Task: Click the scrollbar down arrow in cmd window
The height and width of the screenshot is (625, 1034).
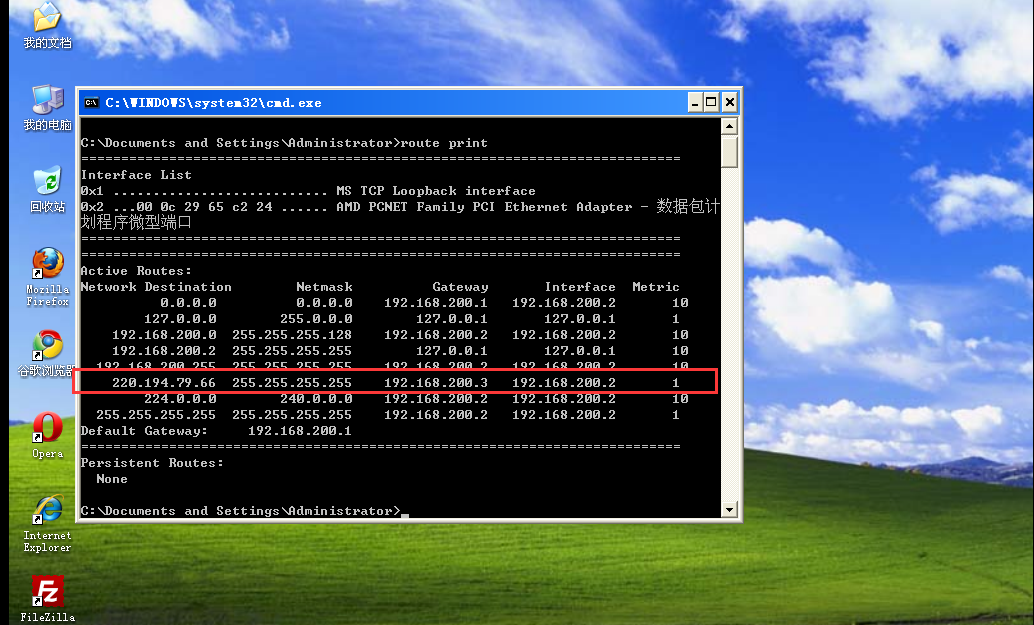Action: coord(729,509)
